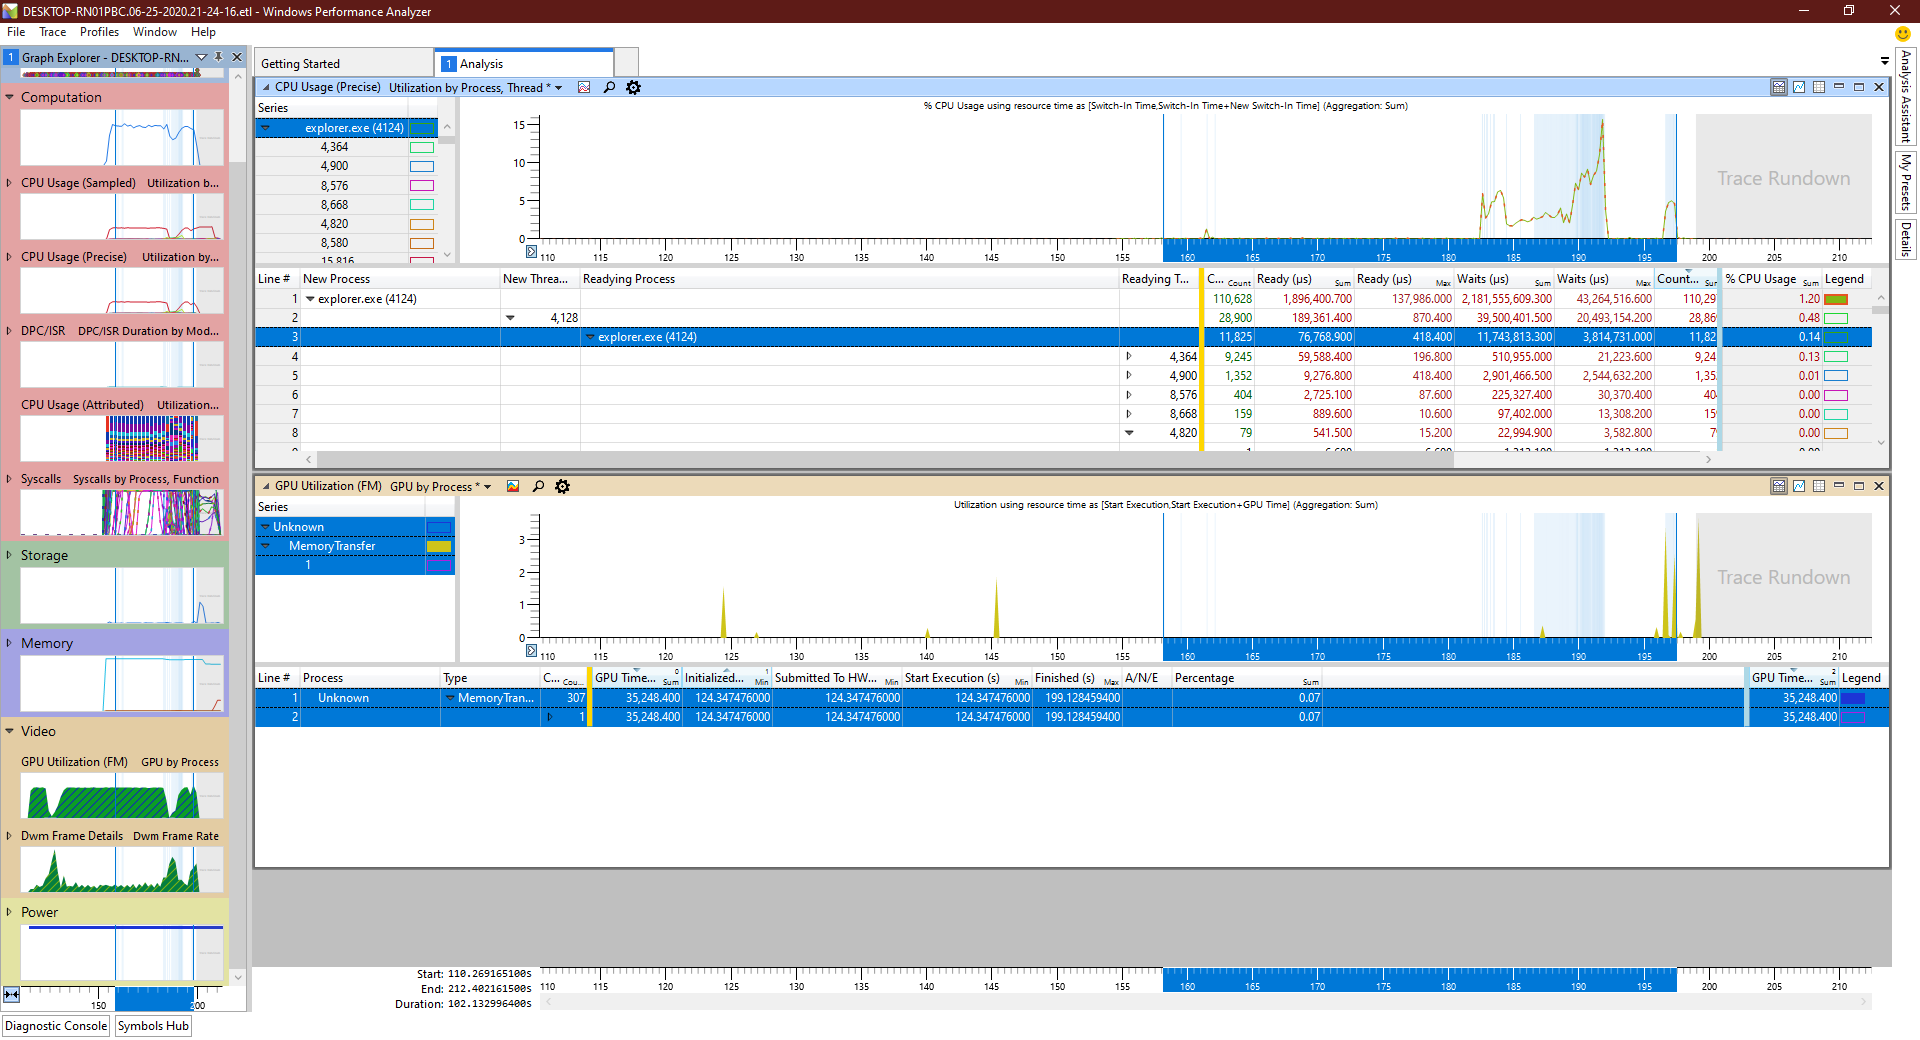Click the axis toggle arrow on GPU graph
This screenshot has width=1920, height=1040.
coord(531,651)
